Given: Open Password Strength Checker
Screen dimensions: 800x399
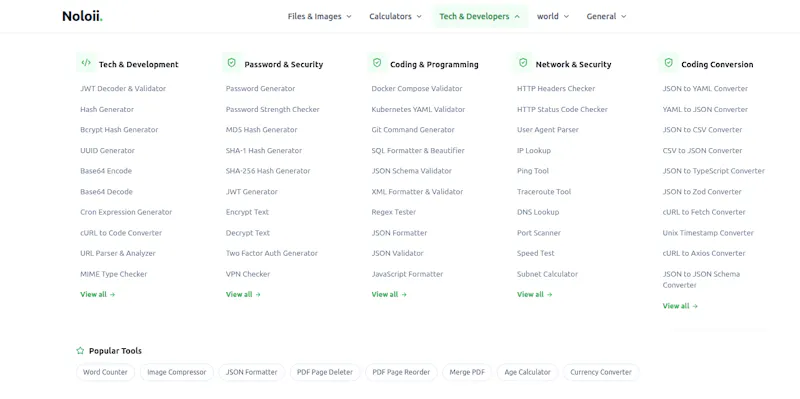Looking at the screenshot, I should 272,110.
